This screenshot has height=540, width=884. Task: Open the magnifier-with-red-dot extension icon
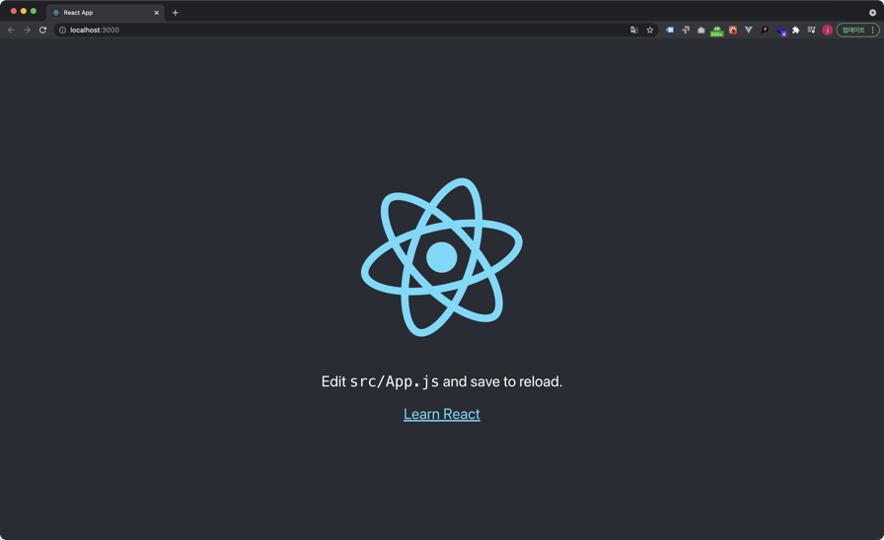[x=764, y=30]
